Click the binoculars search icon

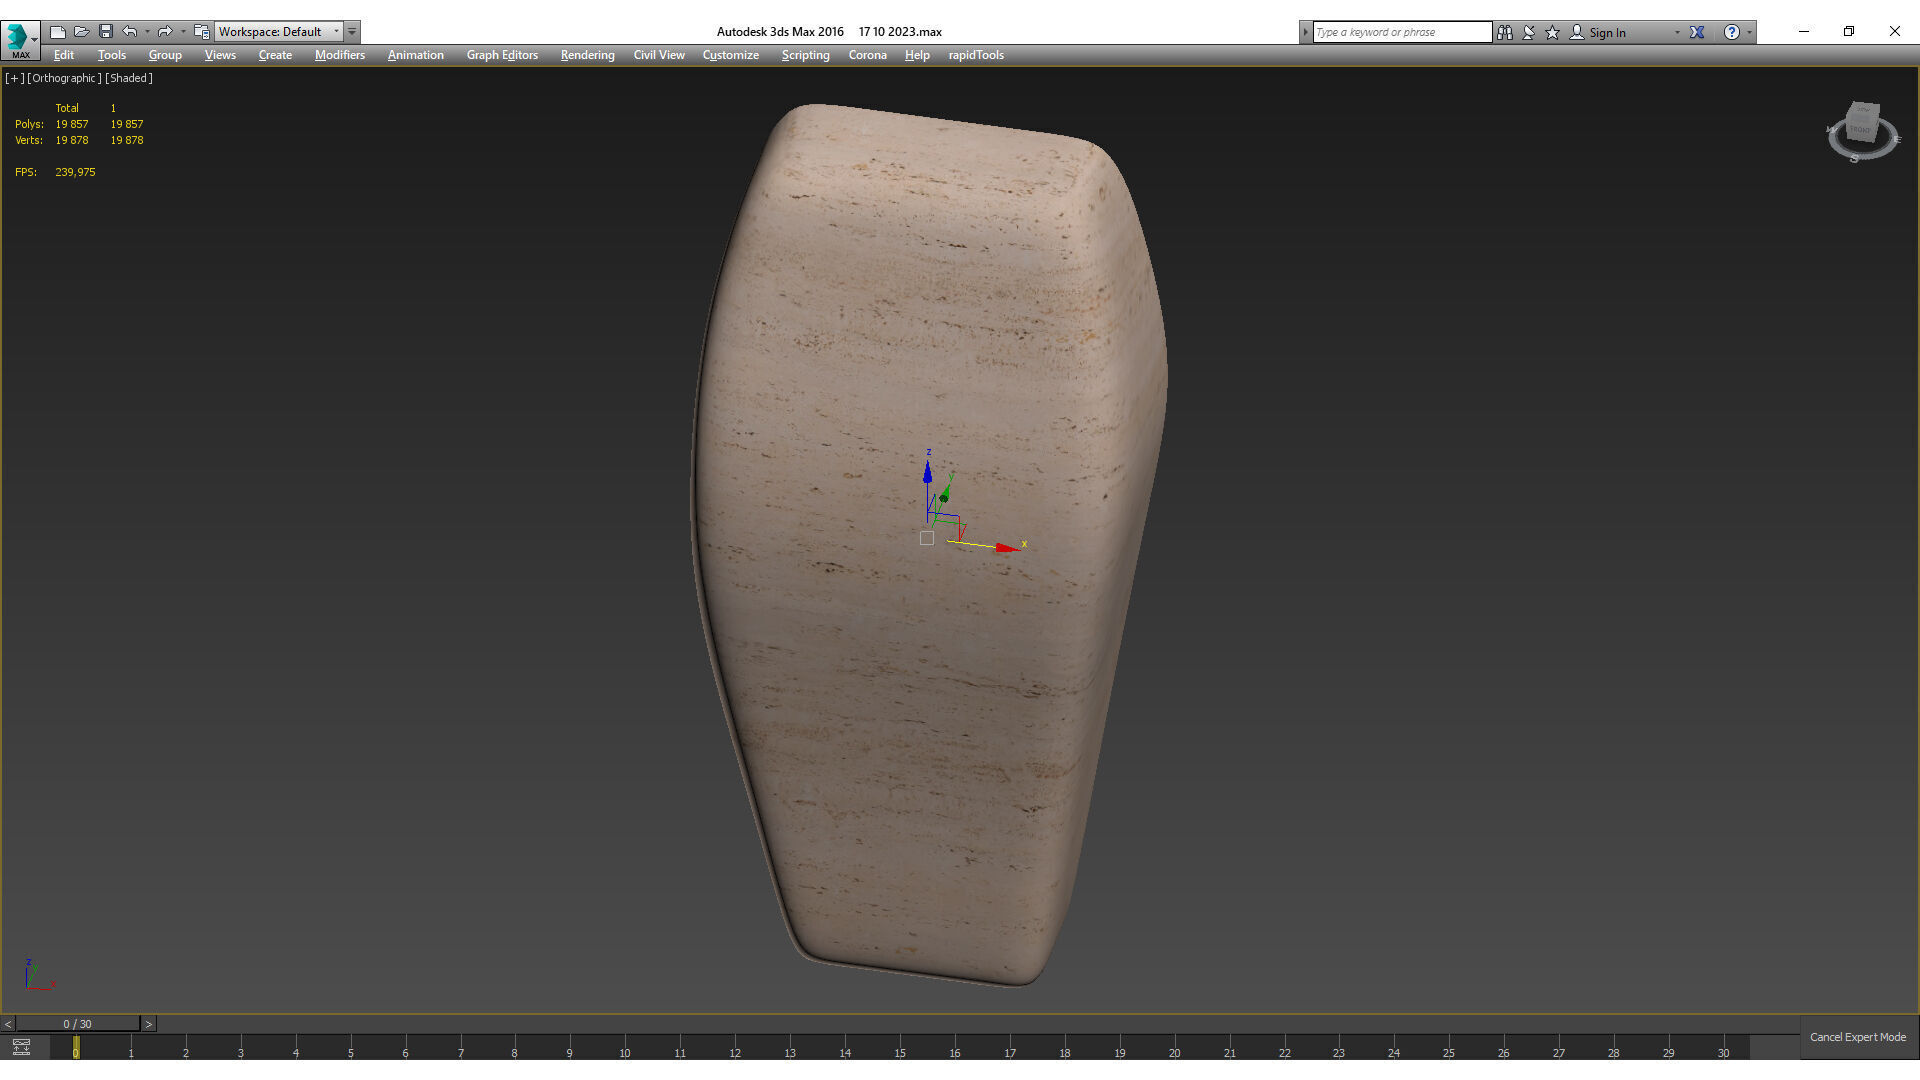pos(1505,32)
